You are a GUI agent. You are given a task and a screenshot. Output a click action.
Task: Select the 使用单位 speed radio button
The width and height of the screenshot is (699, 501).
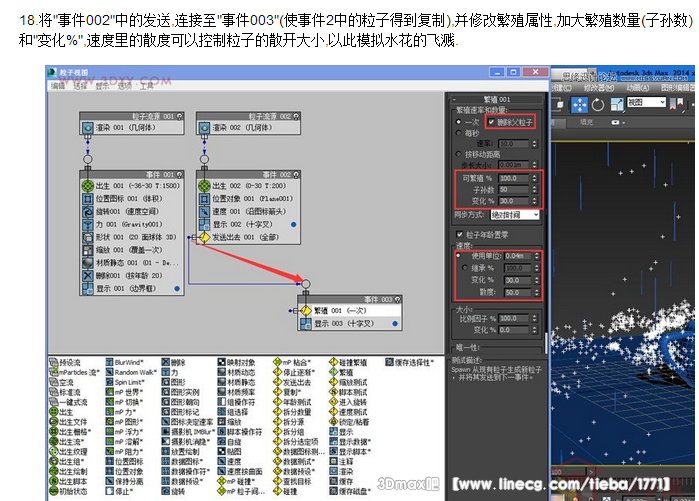pyautogui.click(x=459, y=255)
